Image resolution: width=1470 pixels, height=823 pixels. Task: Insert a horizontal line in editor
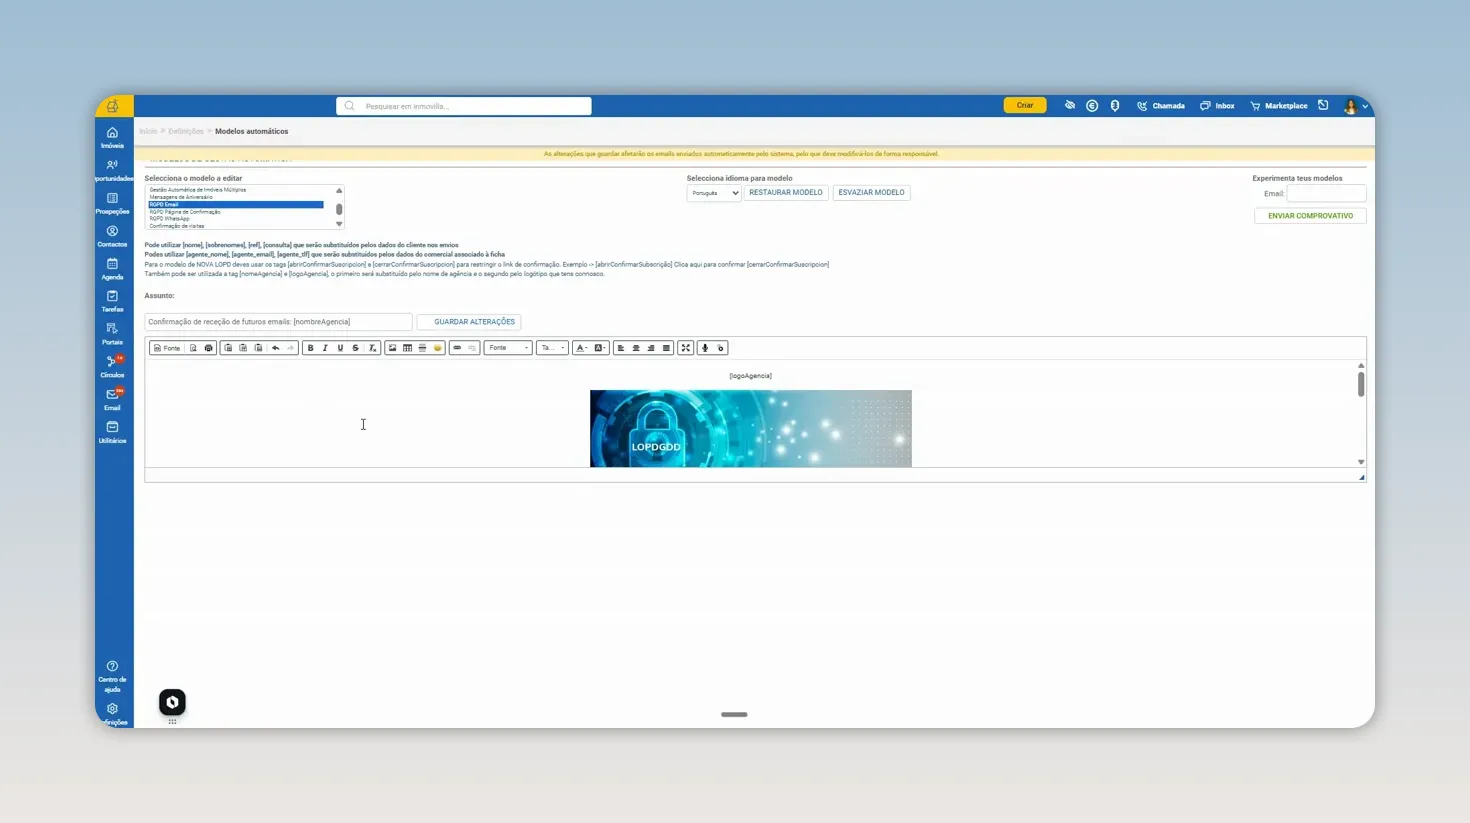coord(422,348)
